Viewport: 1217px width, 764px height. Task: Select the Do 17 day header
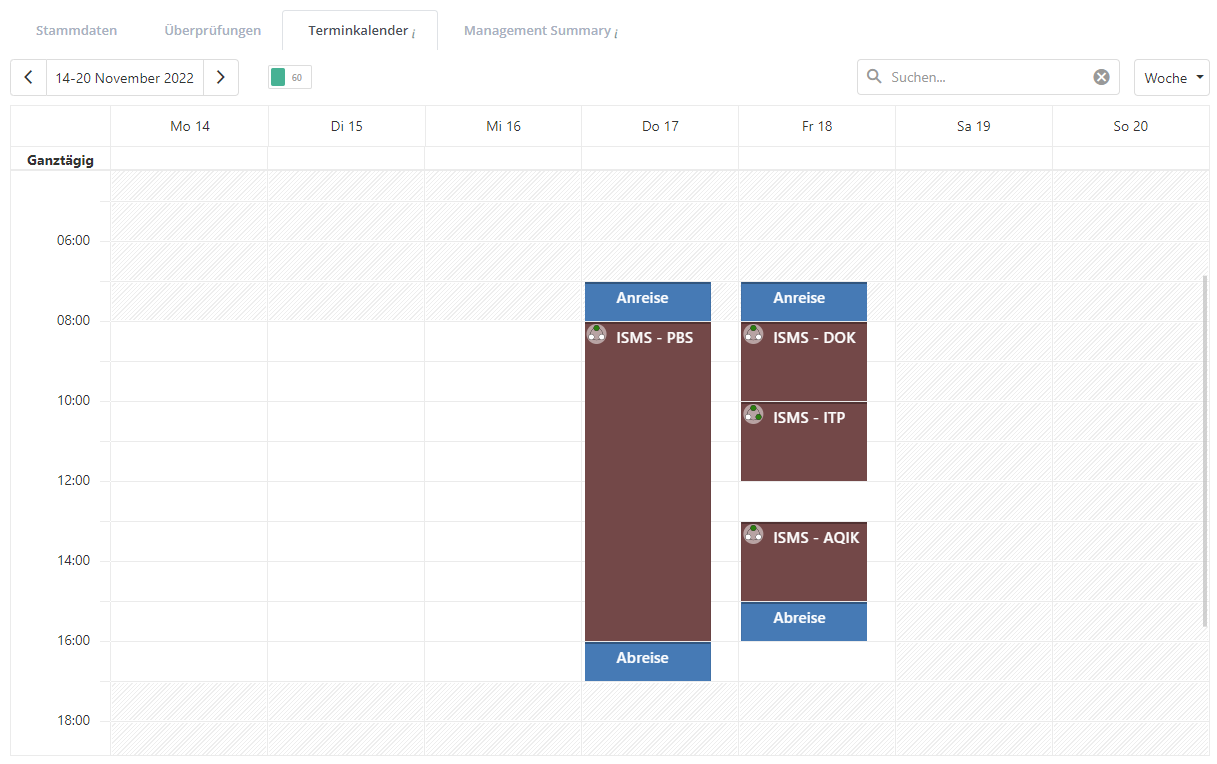point(660,126)
